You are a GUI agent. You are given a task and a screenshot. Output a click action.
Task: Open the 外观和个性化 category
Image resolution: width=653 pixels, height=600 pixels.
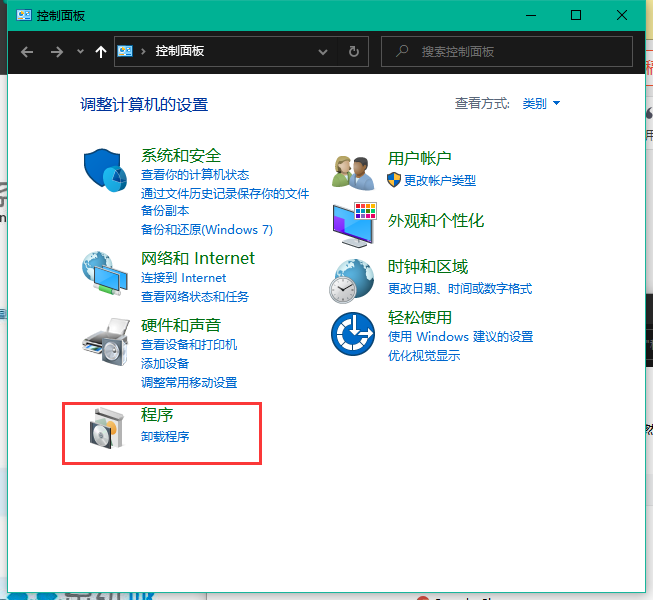point(436,221)
